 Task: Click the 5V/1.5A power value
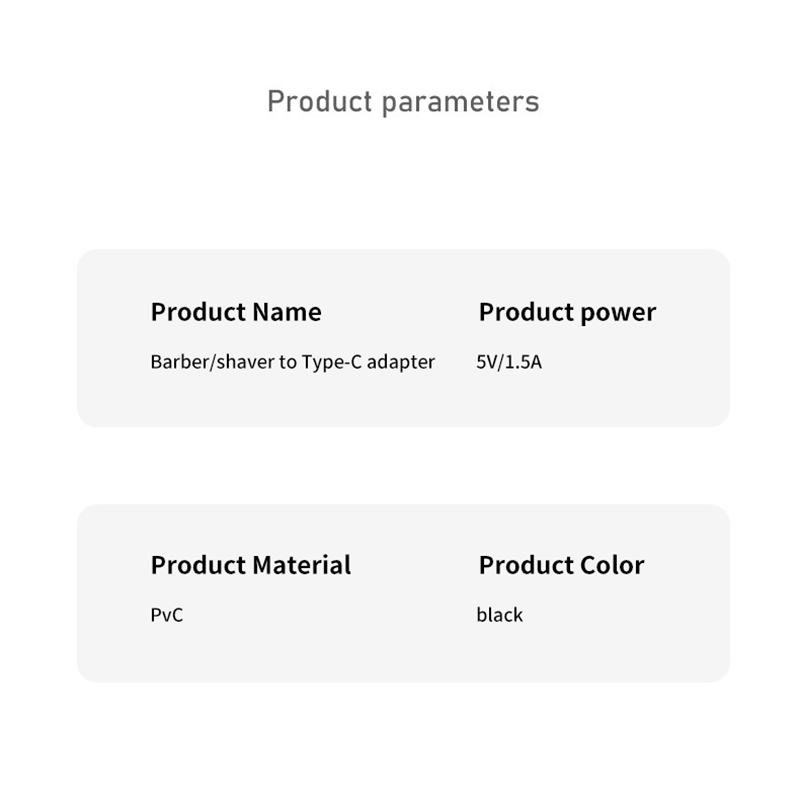tap(509, 362)
